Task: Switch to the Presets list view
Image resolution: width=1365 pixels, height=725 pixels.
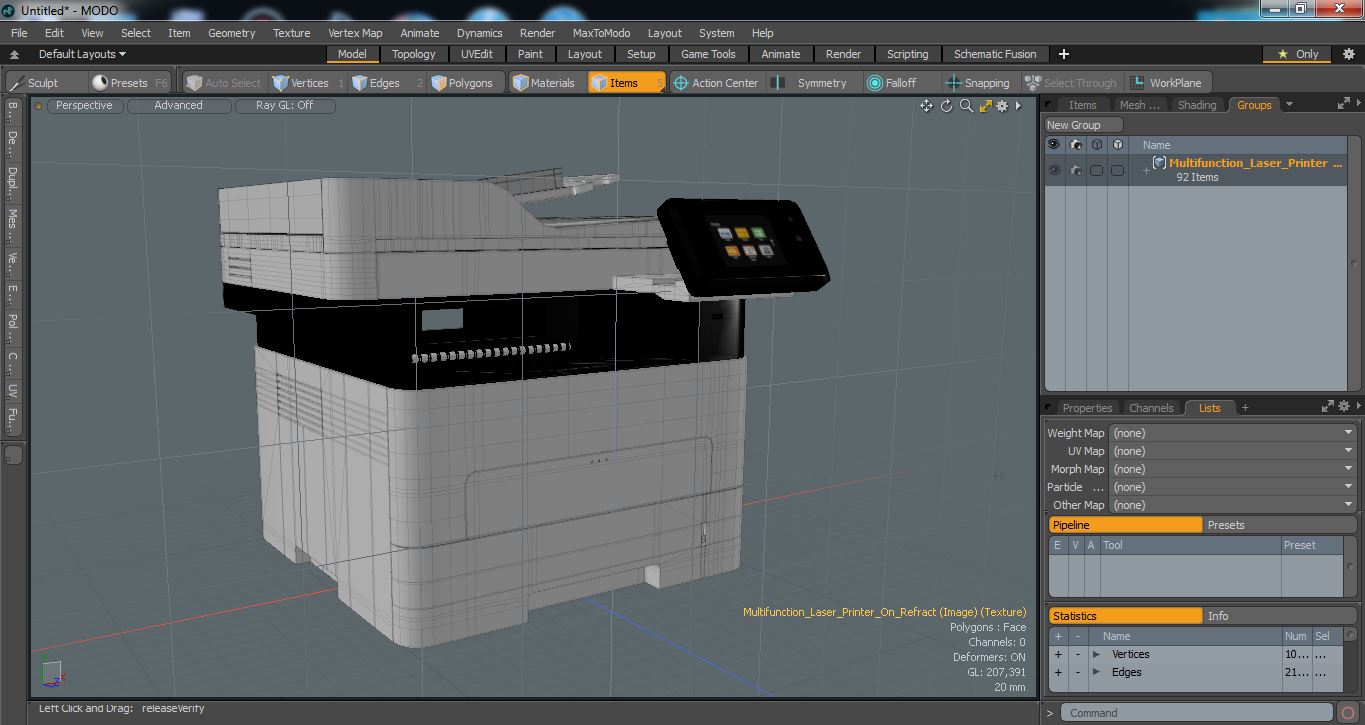Action: tap(1280, 525)
